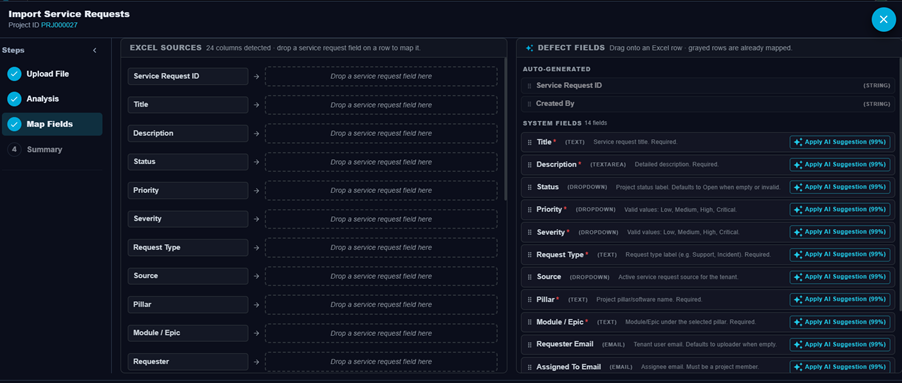Apply AI Suggestion for Description field
902x383 pixels.
click(x=840, y=164)
